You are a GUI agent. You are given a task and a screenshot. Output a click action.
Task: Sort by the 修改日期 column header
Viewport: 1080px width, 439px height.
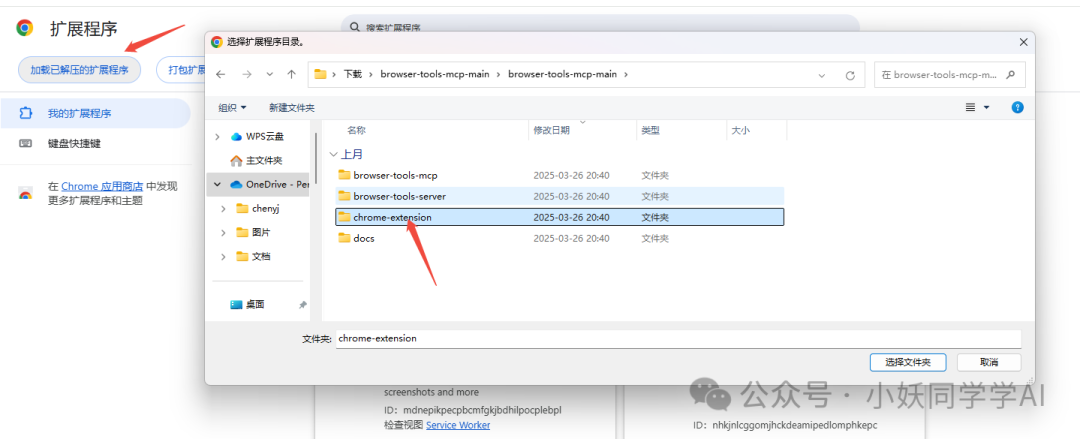click(551, 130)
